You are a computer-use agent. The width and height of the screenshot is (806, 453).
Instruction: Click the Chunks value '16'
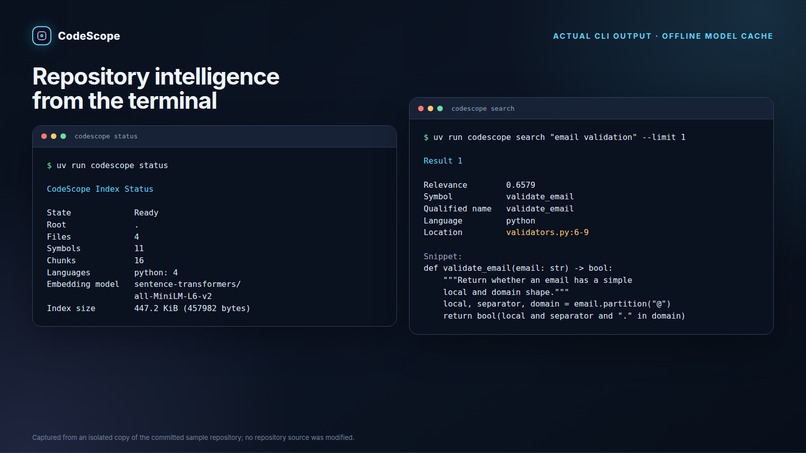point(139,261)
